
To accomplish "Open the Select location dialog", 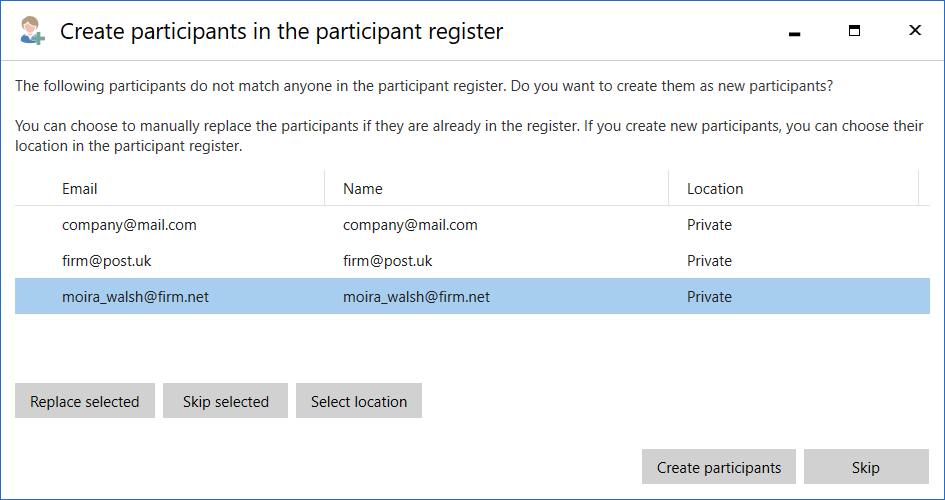I will coord(359,401).
